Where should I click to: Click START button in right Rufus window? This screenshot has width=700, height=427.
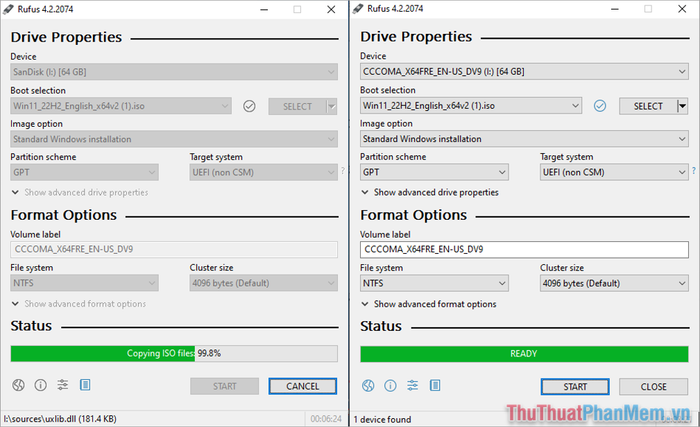coord(575,387)
